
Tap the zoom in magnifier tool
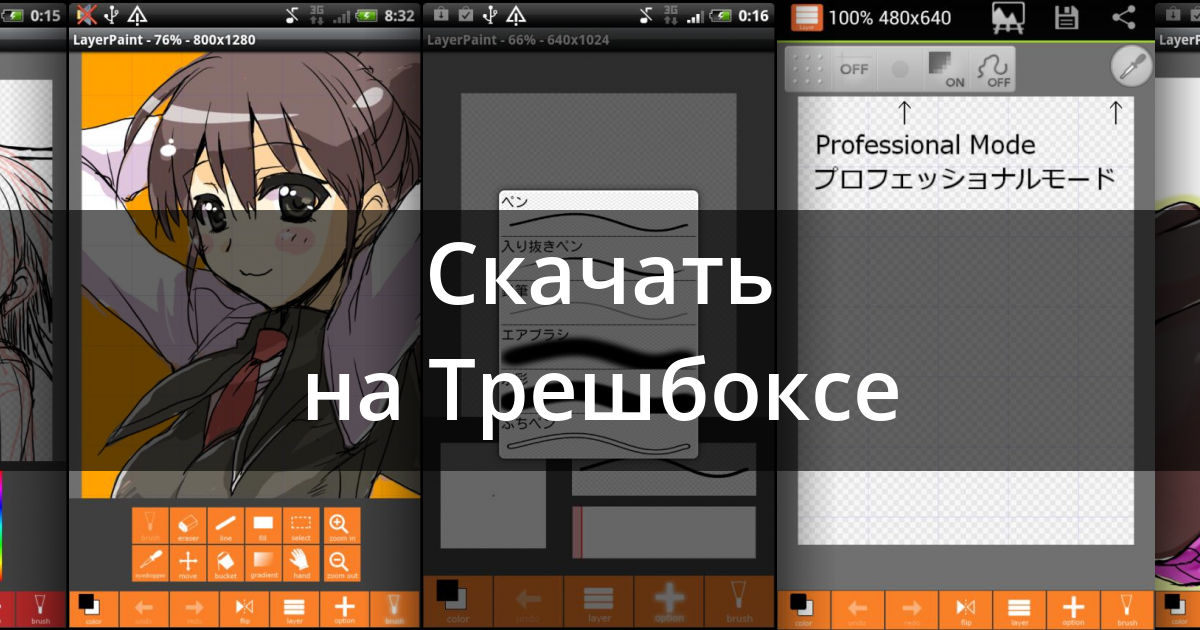(340, 526)
